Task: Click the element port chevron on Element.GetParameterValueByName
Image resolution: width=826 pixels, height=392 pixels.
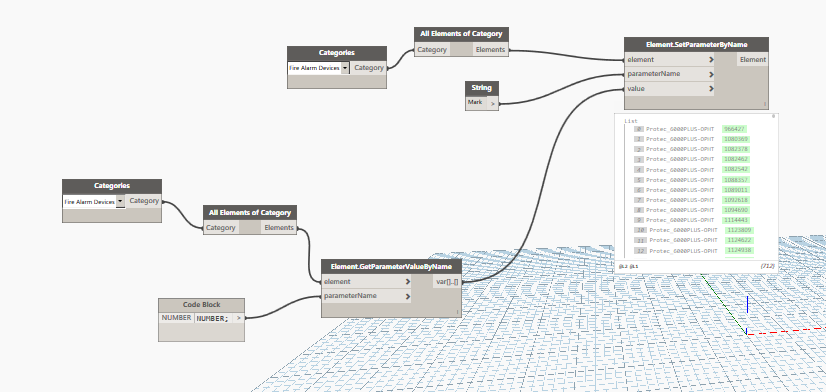Action: click(x=408, y=281)
